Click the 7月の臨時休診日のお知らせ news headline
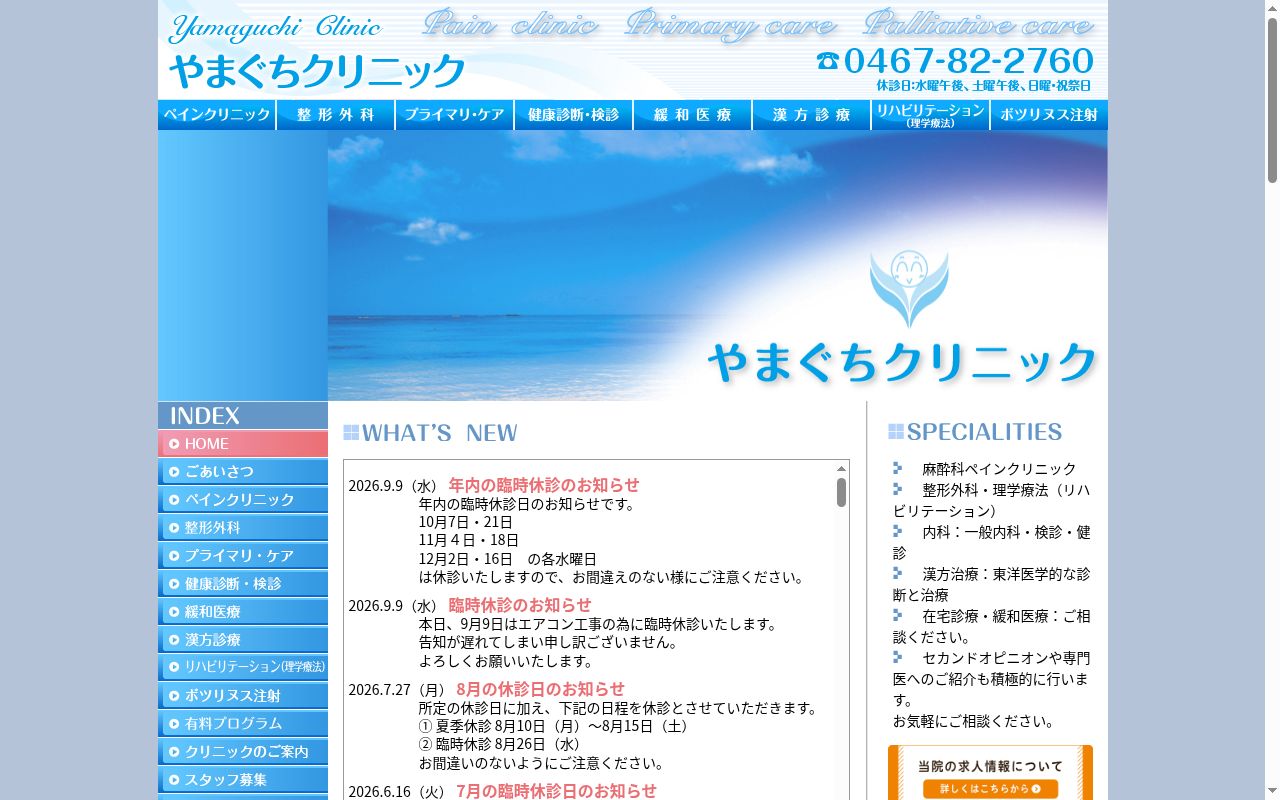 pos(557,791)
